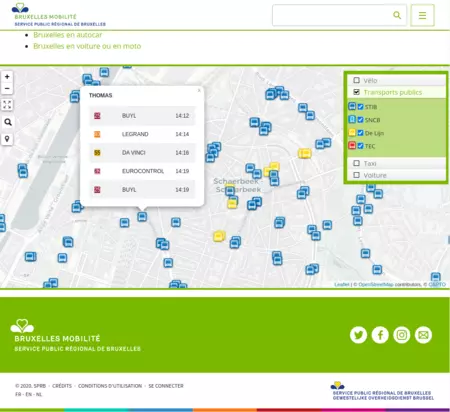This screenshot has height=412, width=450.
Task: Click the STIB legend icon
Action: (352, 106)
